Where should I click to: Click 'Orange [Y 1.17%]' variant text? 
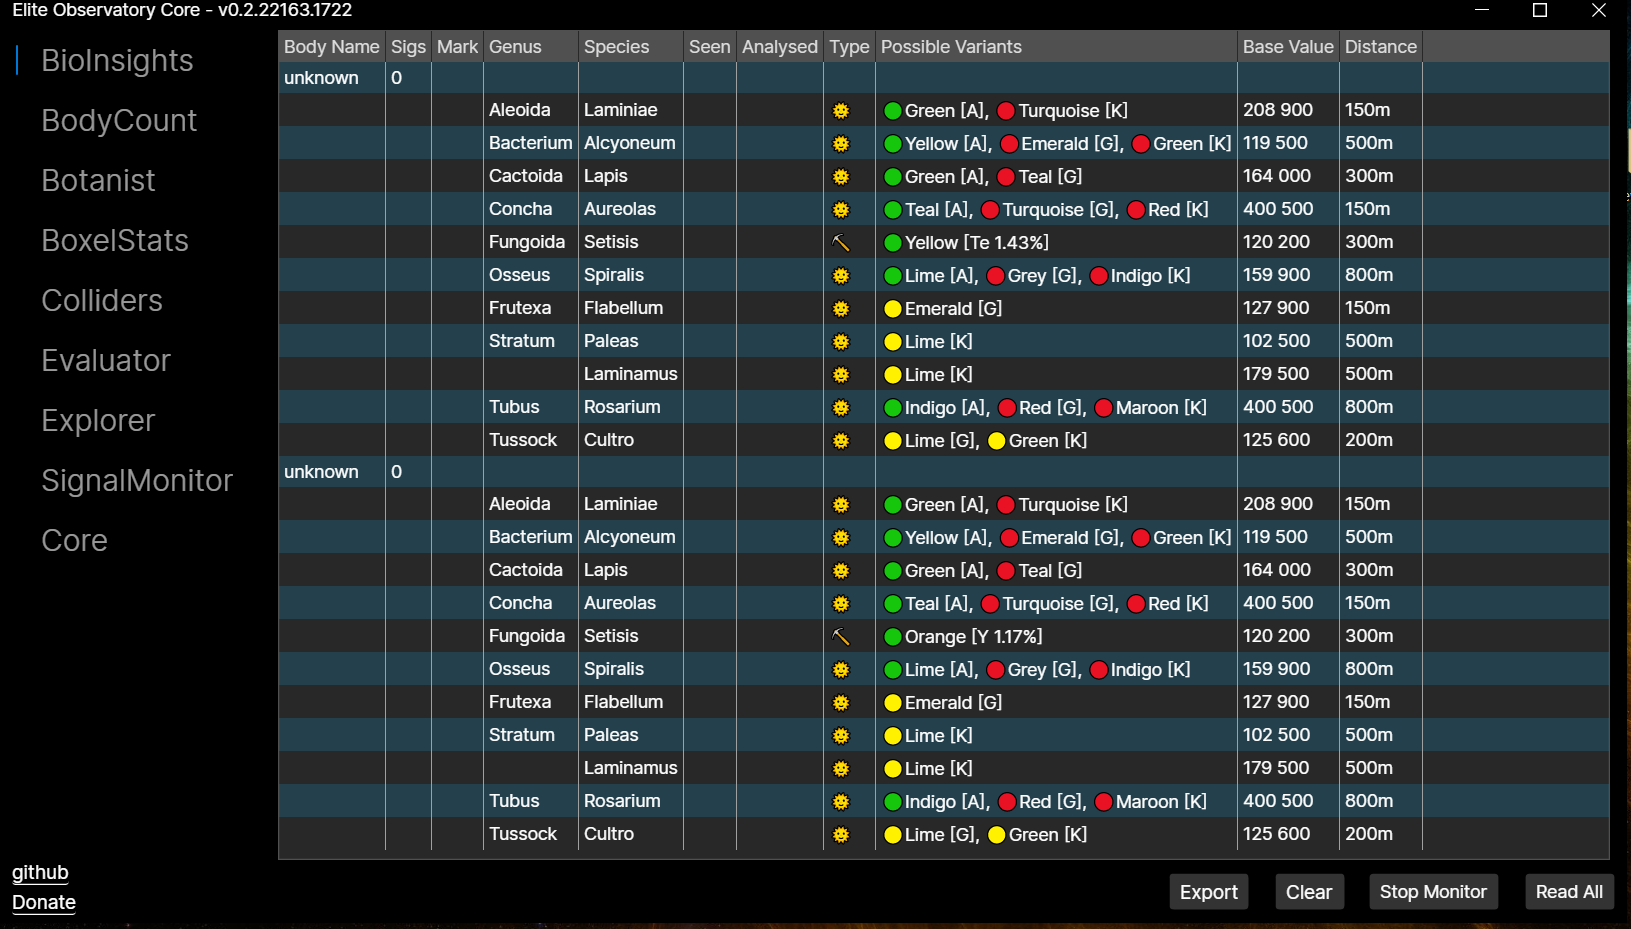[x=973, y=637]
